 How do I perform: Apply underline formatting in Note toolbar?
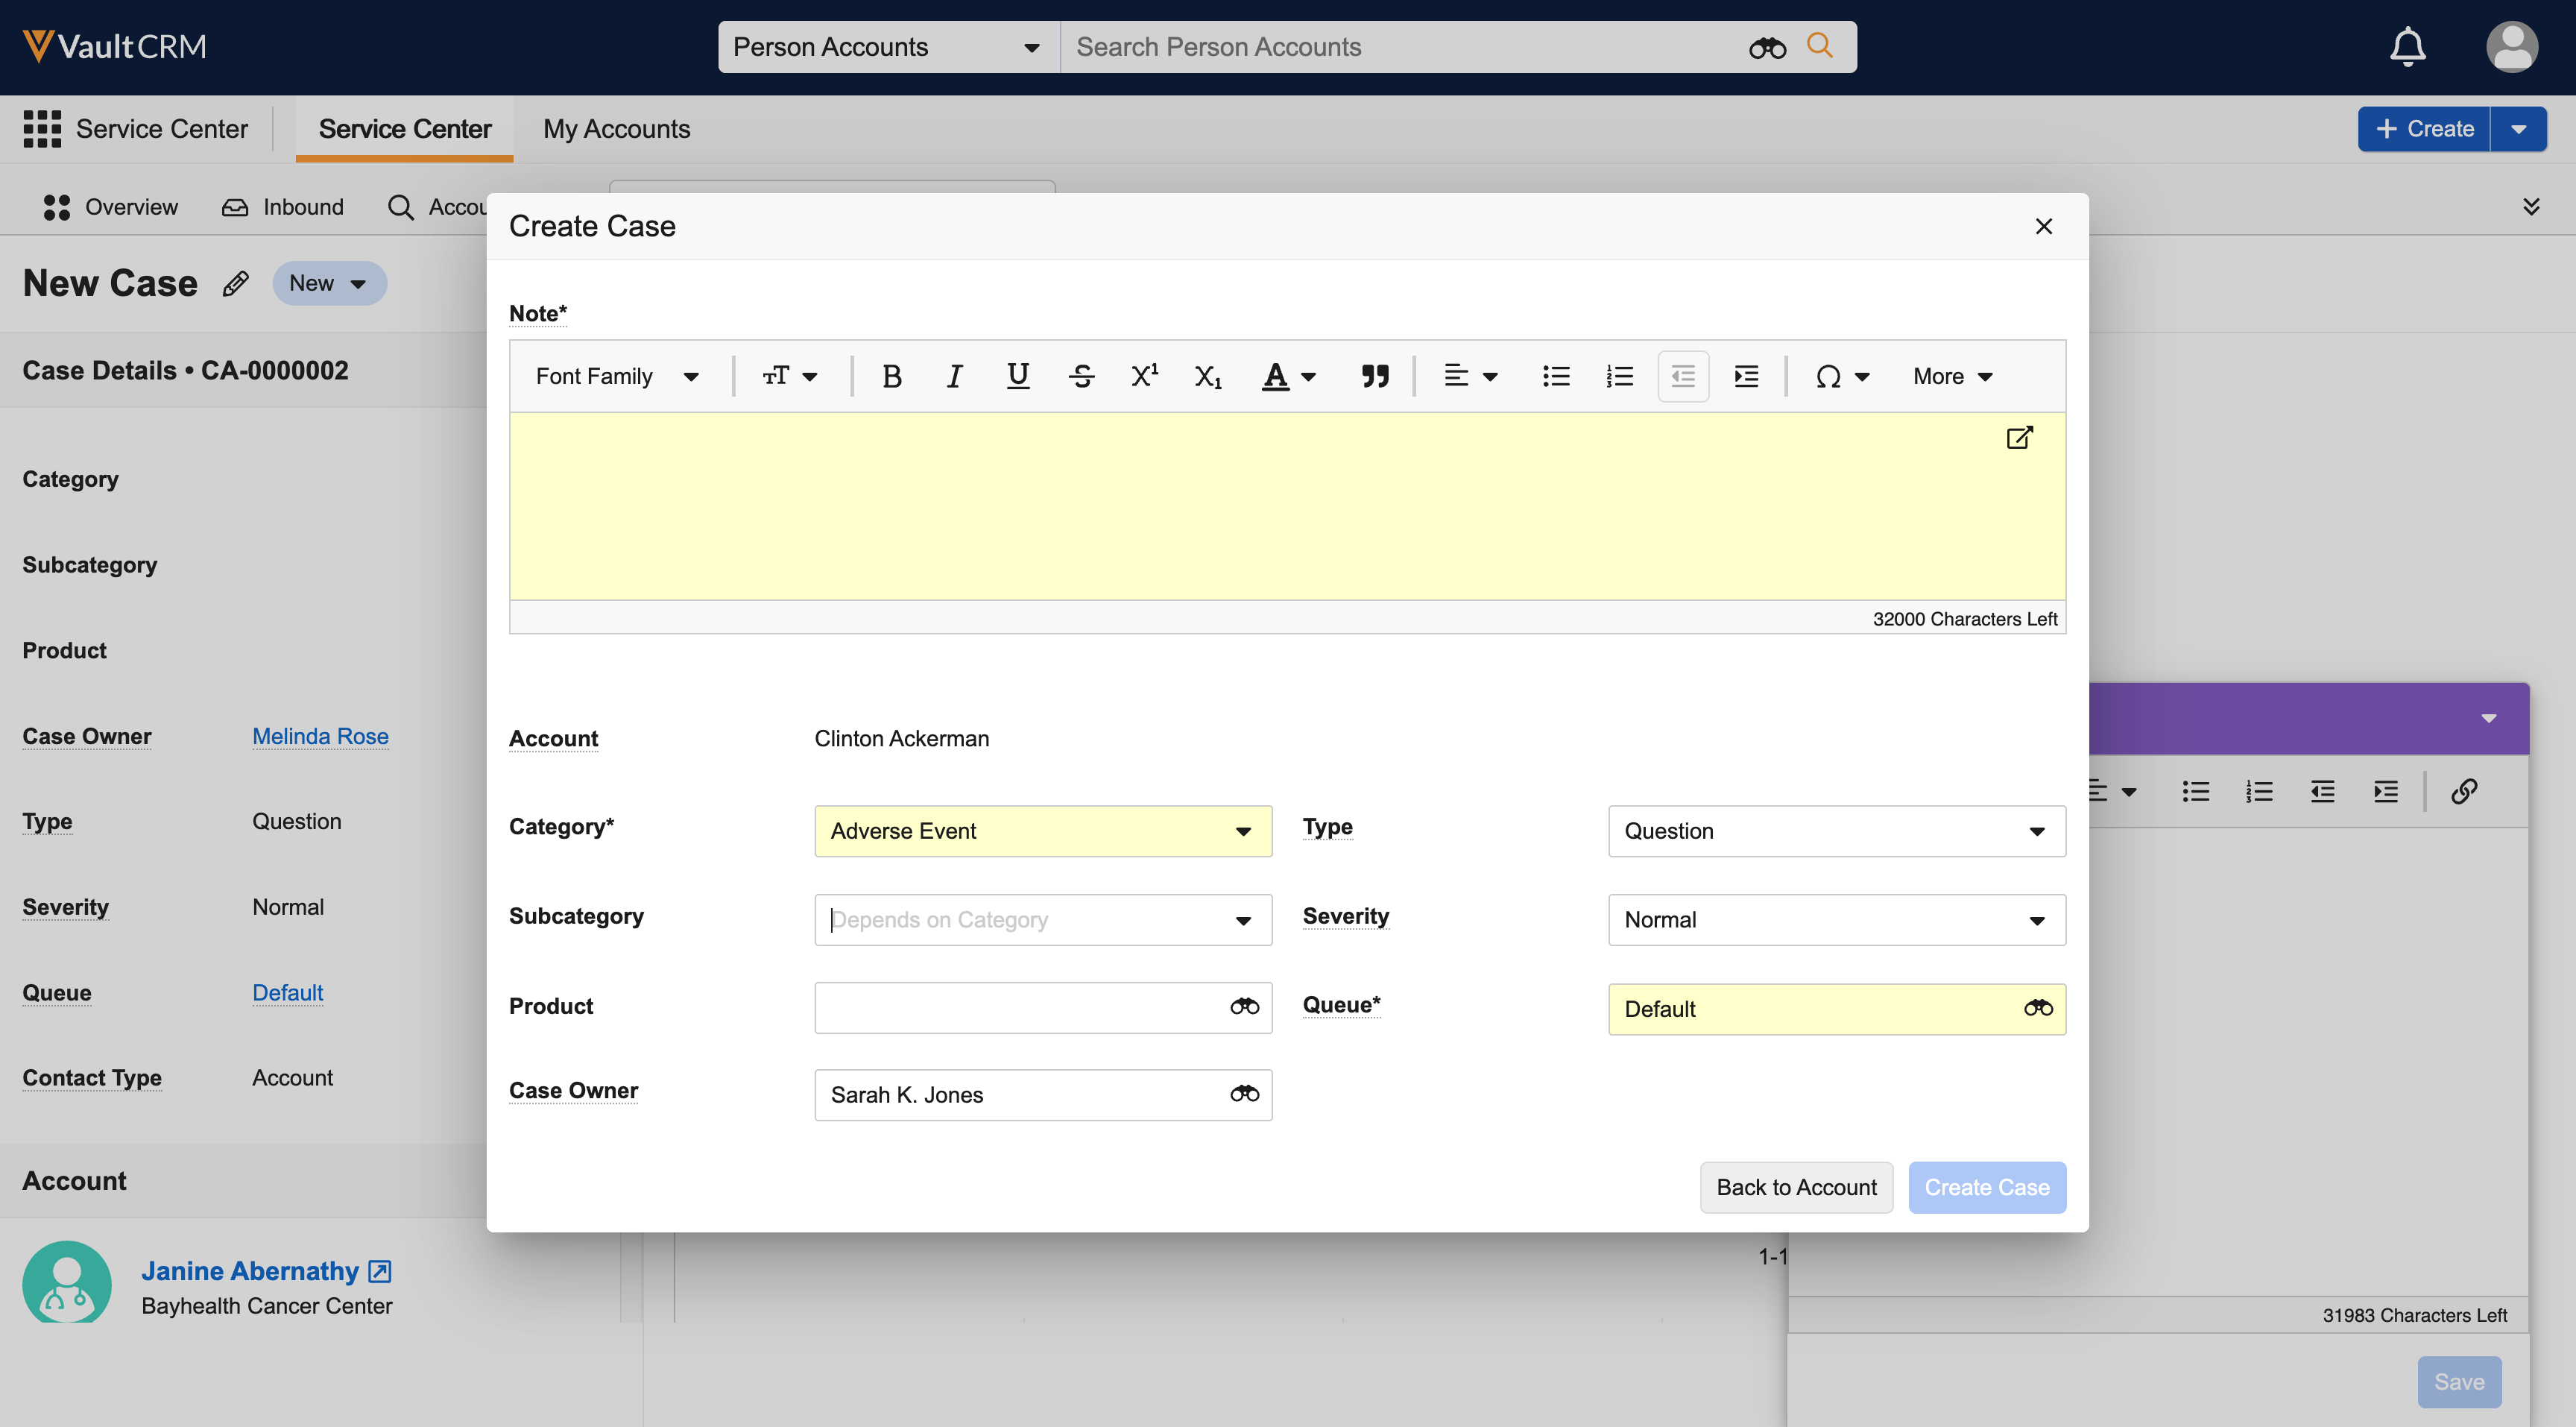coord(1017,376)
